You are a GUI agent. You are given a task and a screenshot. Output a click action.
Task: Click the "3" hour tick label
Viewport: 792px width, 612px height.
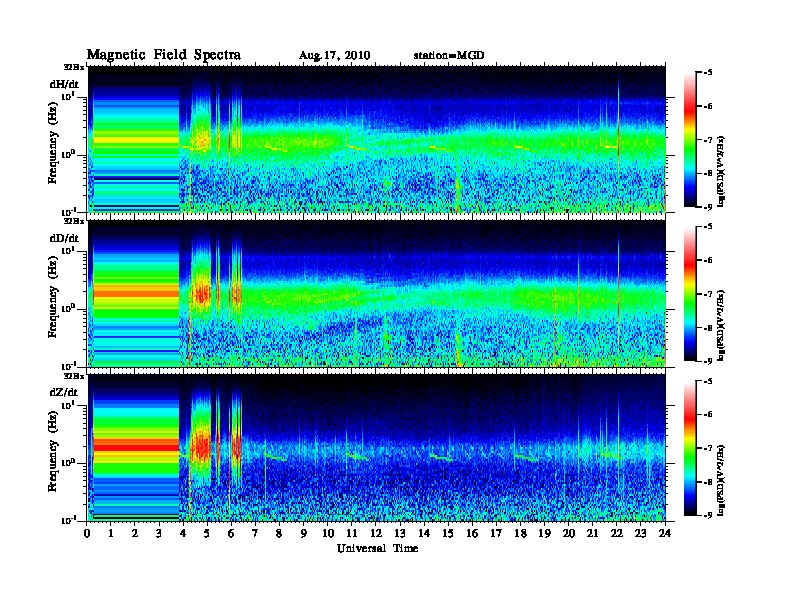pyautogui.click(x=159, y=534)
